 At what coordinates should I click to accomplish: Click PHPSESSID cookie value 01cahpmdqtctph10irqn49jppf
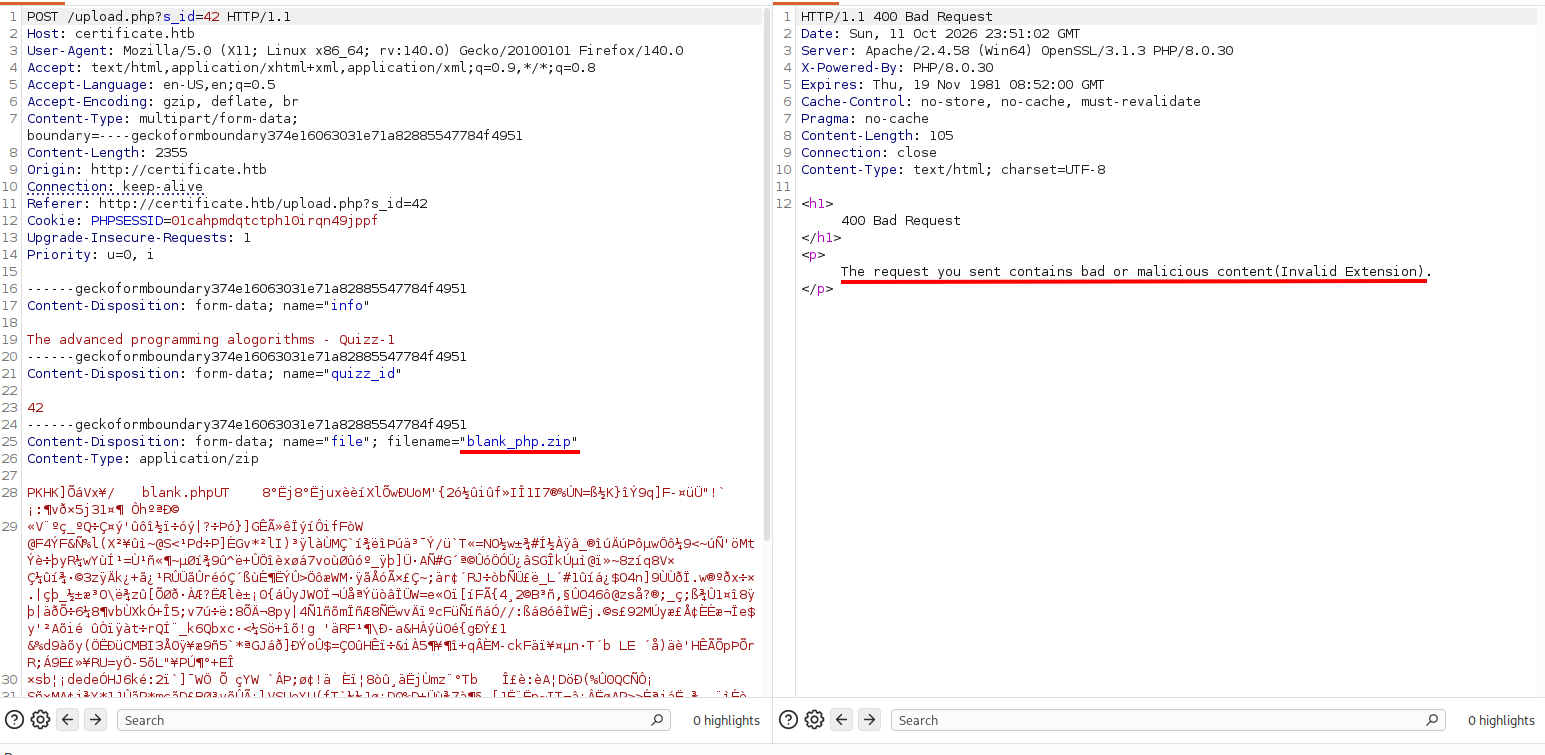(275, 221)
